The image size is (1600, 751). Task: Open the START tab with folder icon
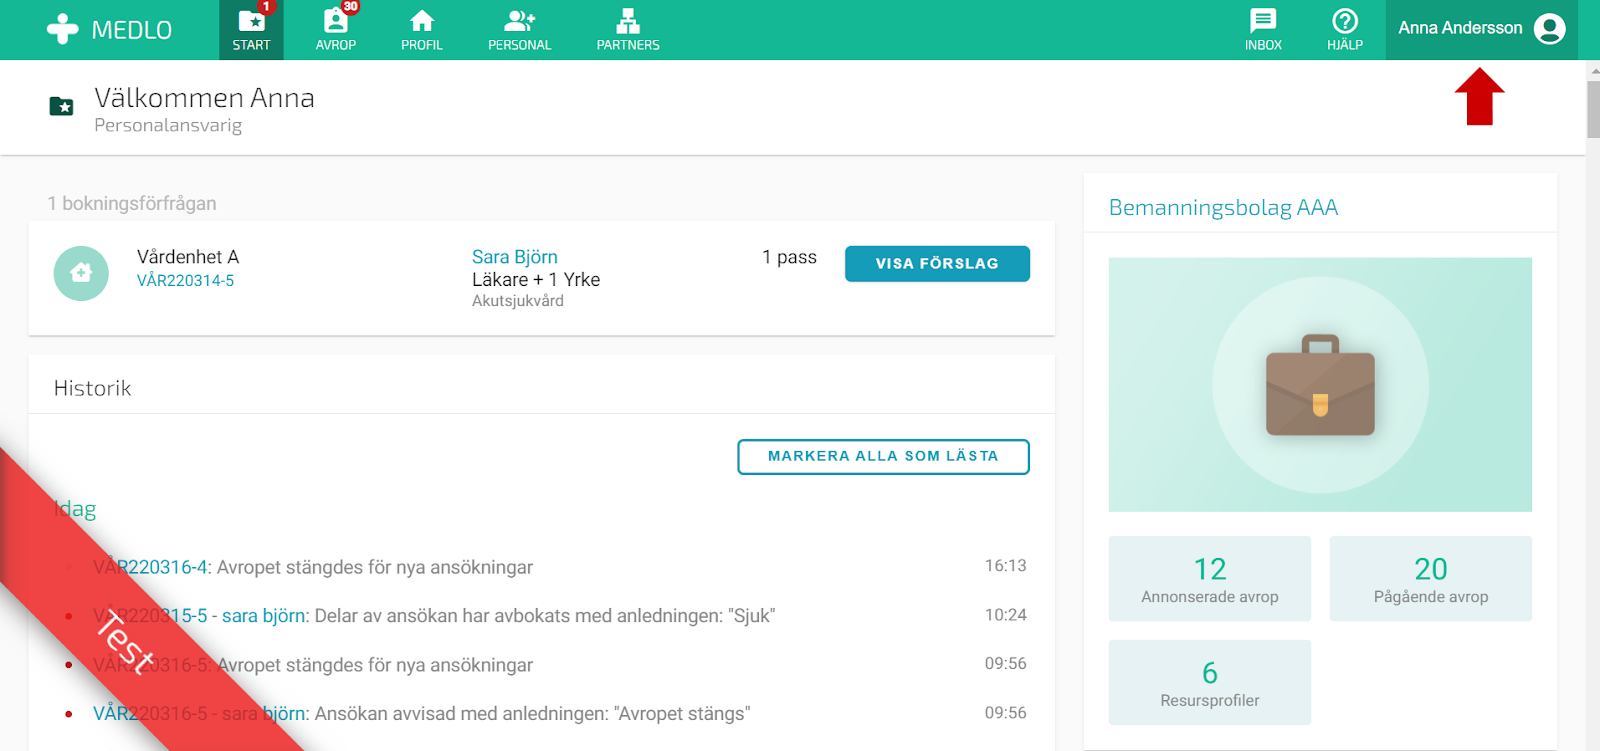251,30
